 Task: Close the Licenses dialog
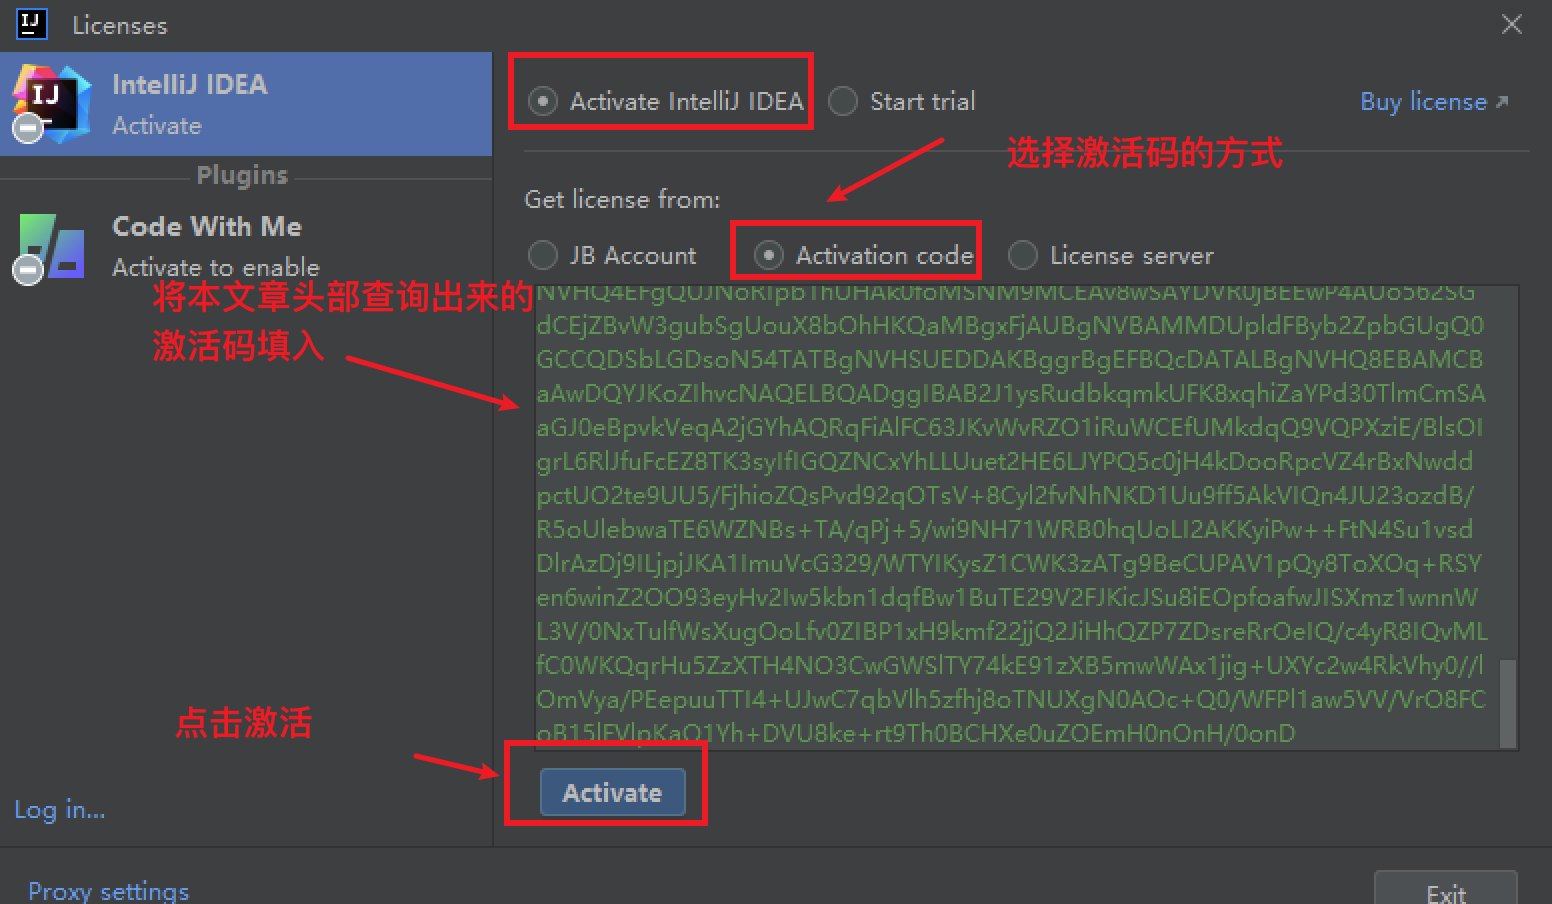point(1512,24)
